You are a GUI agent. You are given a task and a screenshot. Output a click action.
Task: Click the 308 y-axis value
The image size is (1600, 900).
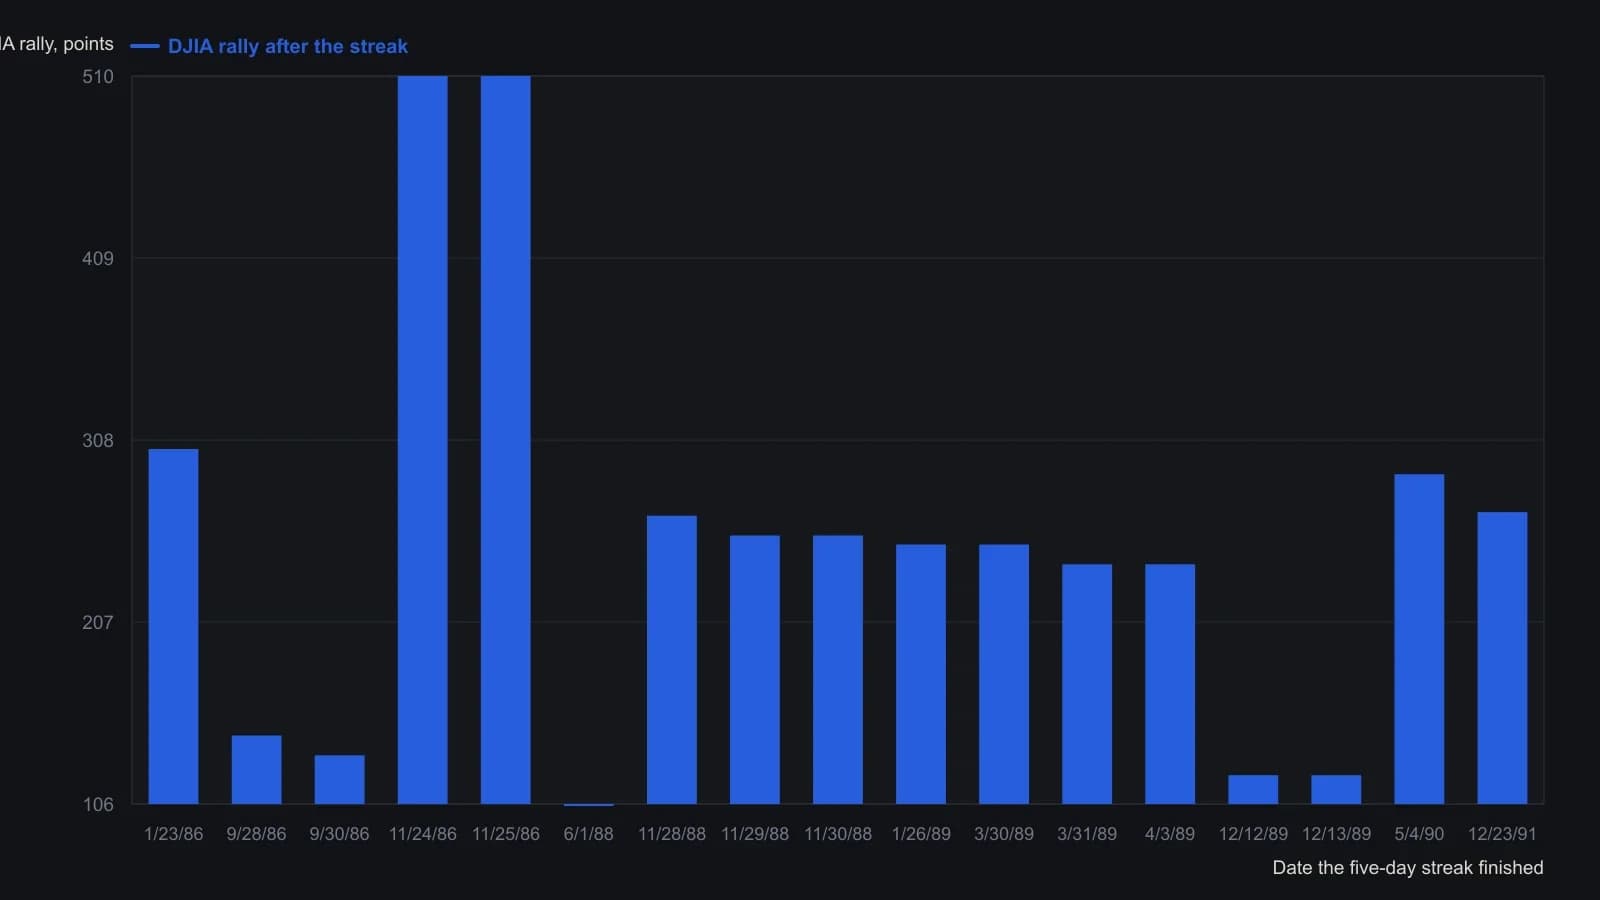tap(98, 441)
